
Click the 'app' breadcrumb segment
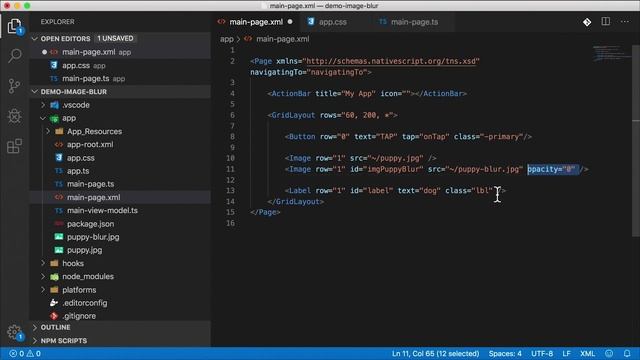227,39
